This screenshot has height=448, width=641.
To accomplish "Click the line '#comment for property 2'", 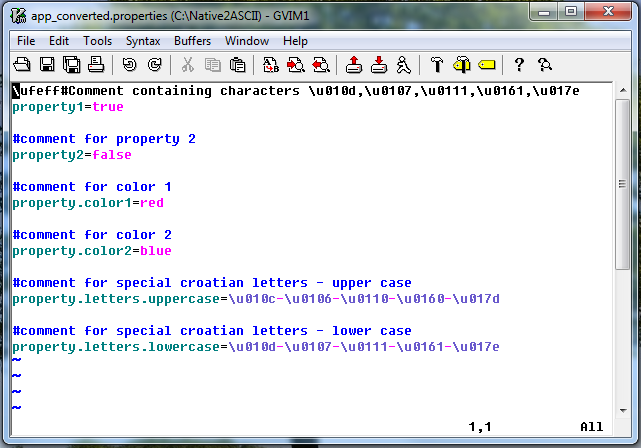I will pos(104,139).
